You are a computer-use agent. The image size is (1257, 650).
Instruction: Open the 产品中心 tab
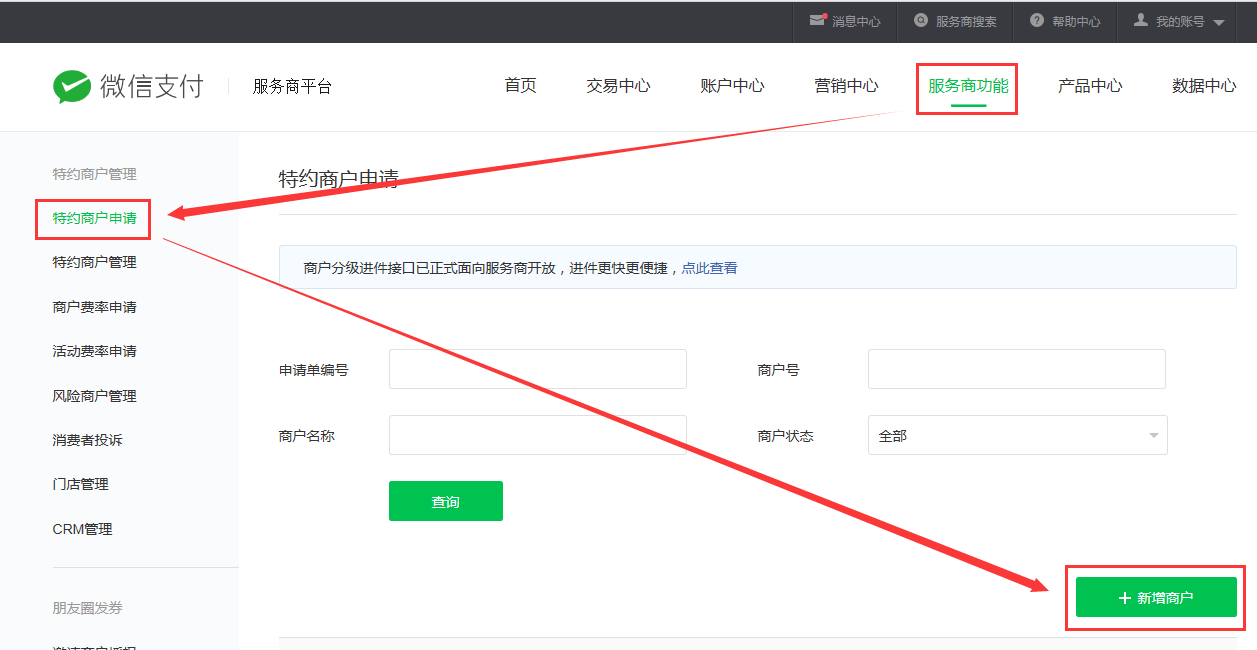[1090, 86]
